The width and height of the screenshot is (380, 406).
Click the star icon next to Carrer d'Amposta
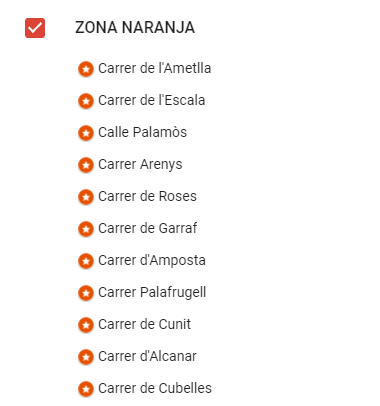pyautogui.click(x=86, y=261)
